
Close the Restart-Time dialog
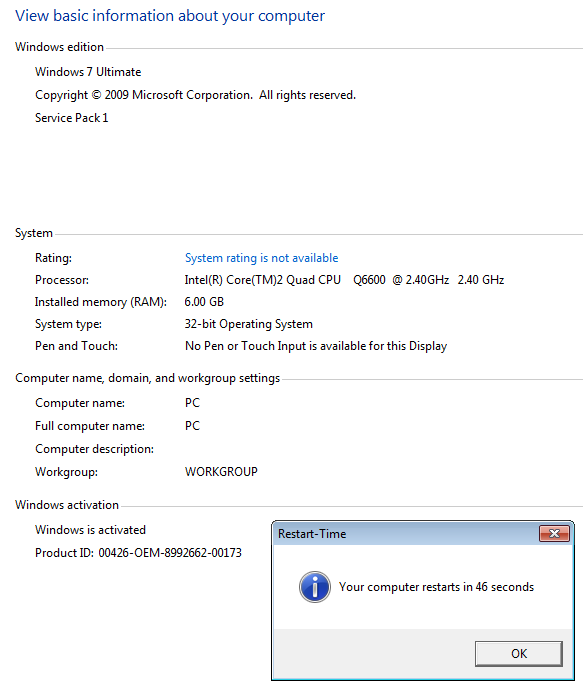tap(554, 533)
